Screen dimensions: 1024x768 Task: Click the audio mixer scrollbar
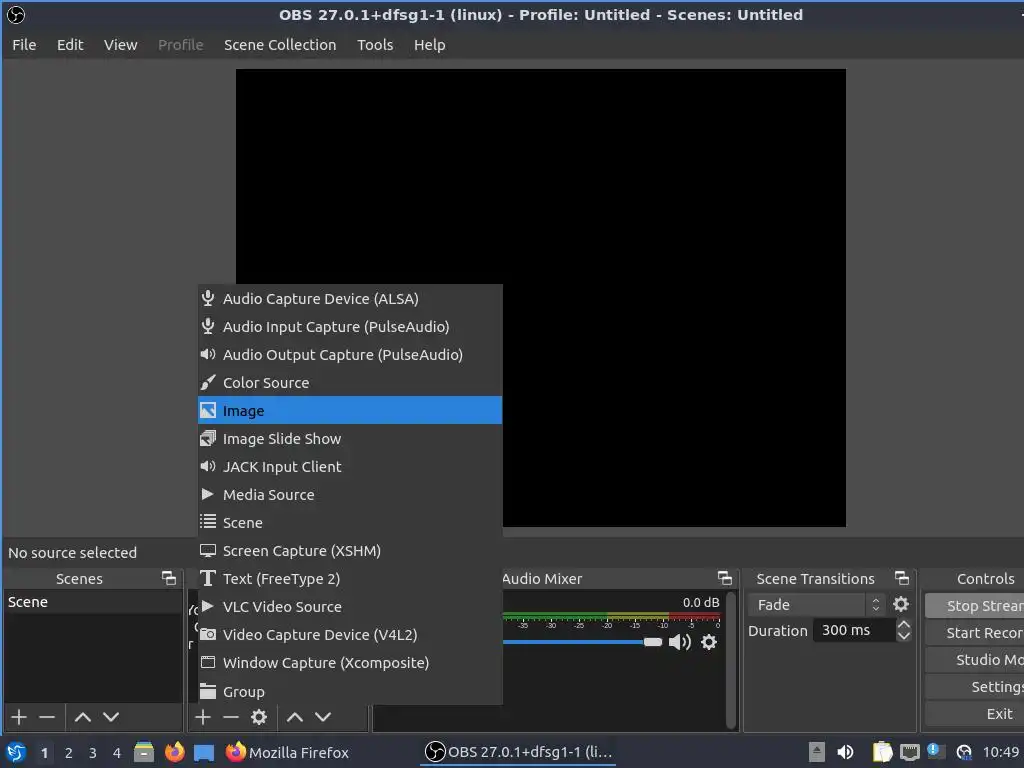[x=731, y=660]
